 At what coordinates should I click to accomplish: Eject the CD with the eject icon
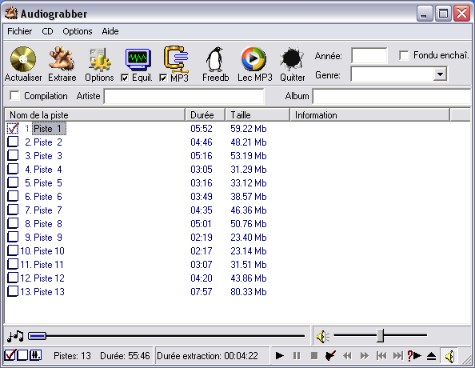[x=431, y=356]
